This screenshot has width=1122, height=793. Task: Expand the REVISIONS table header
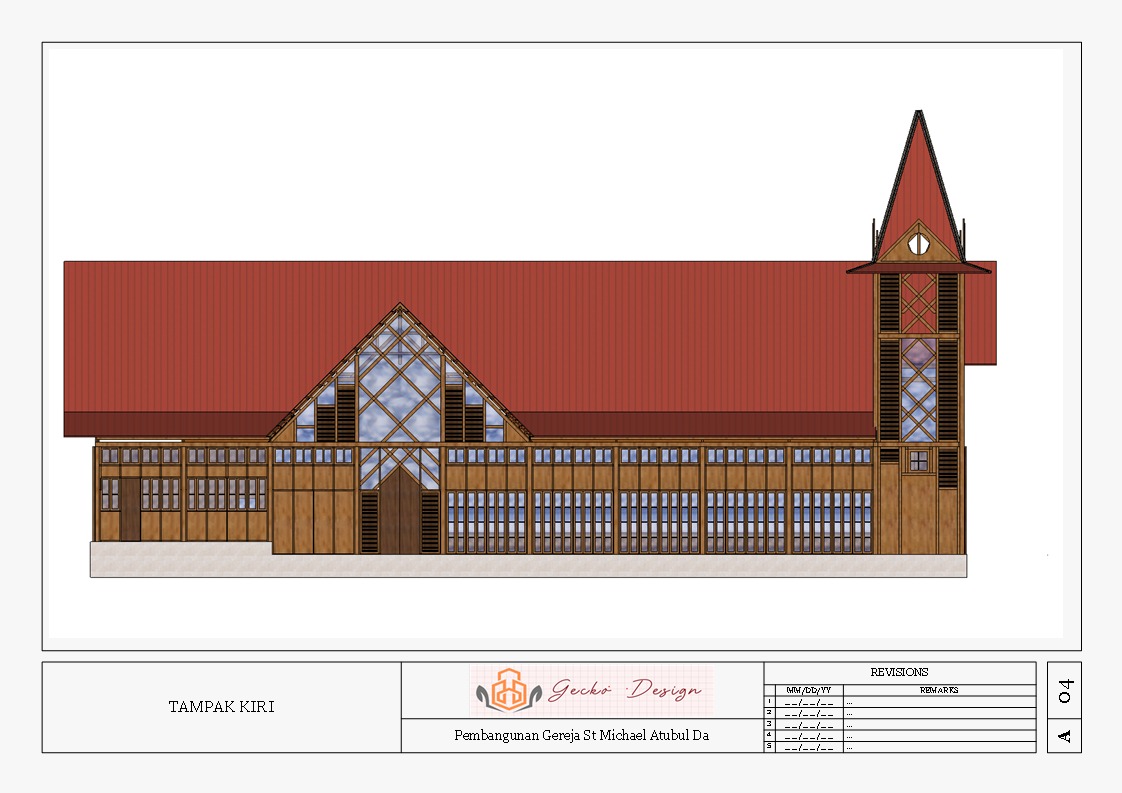(900, 672)
